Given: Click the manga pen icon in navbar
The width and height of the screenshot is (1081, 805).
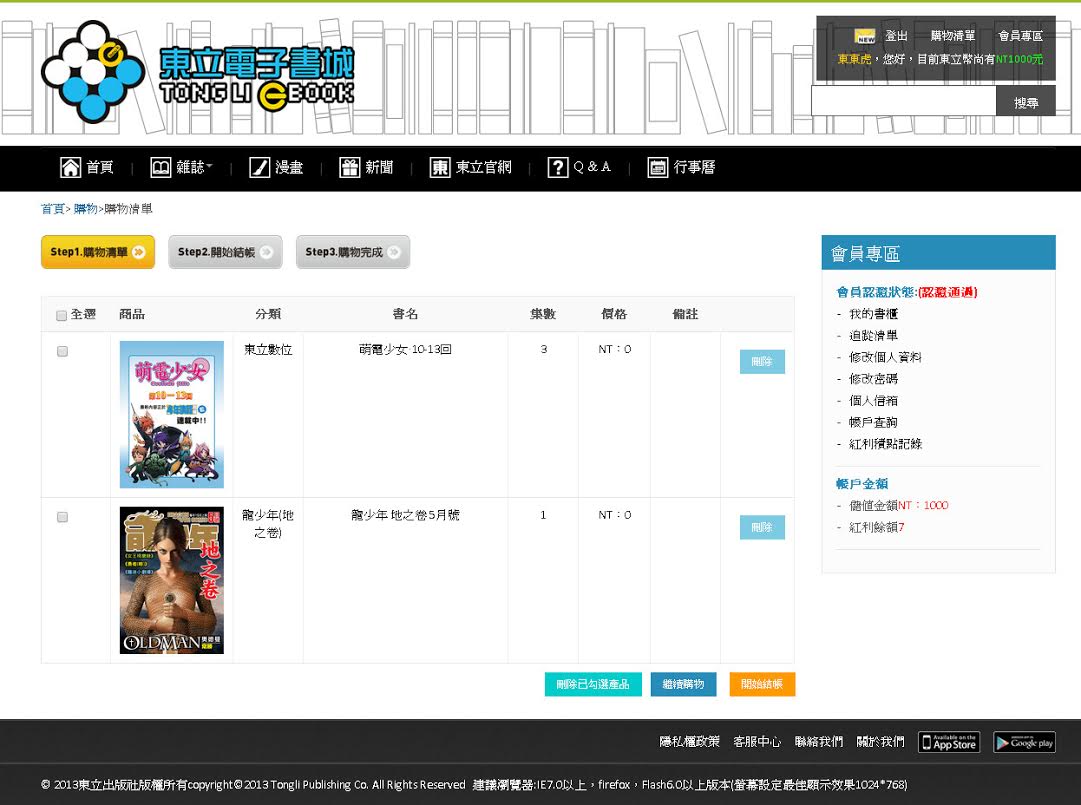Looking at the screenshot, I should pos(259,167).
